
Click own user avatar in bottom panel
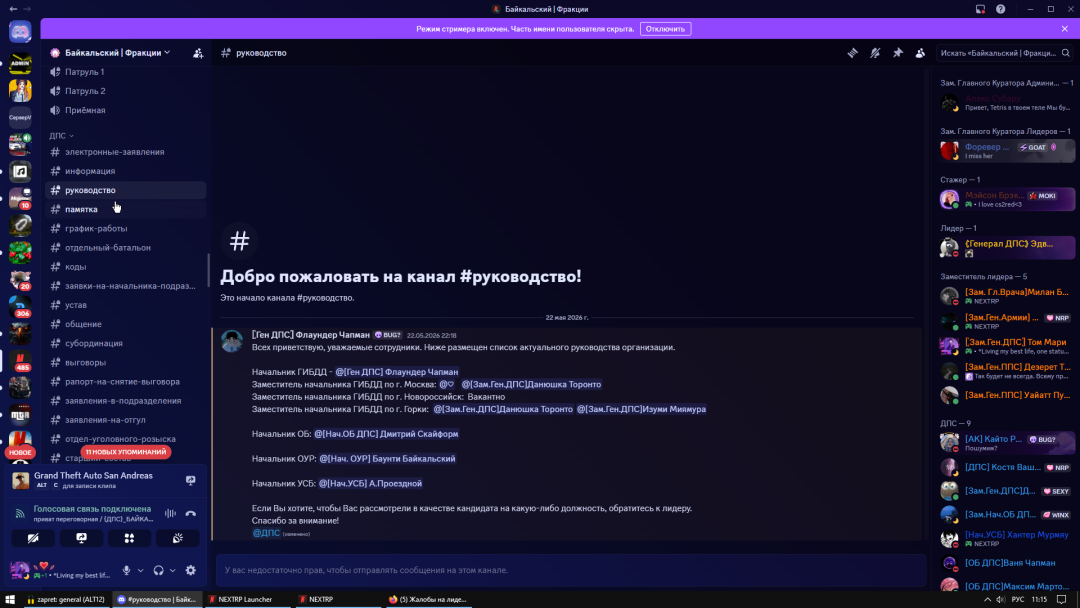20,570
